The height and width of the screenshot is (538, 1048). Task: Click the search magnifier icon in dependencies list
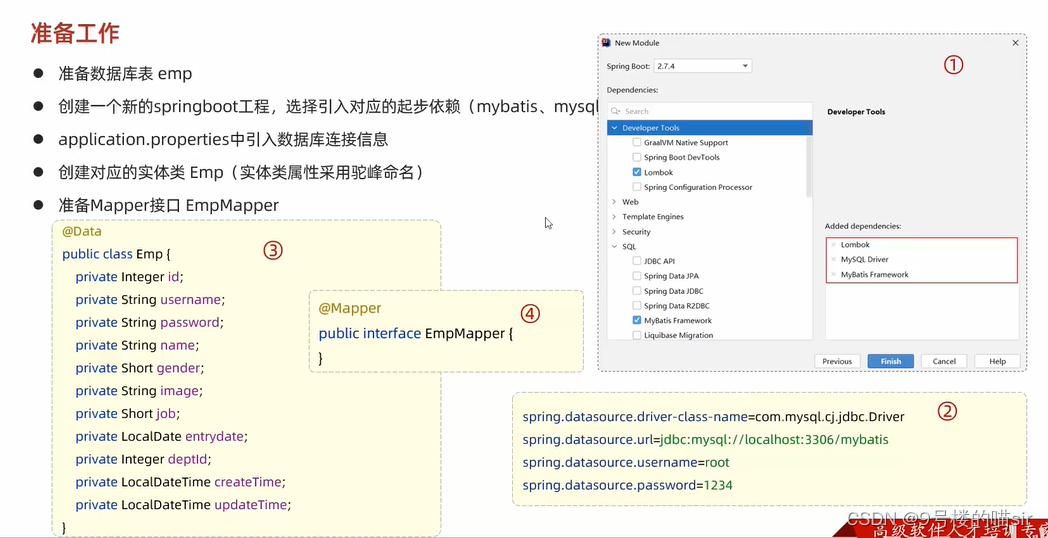pyautogui.click(x=616, y=112)
